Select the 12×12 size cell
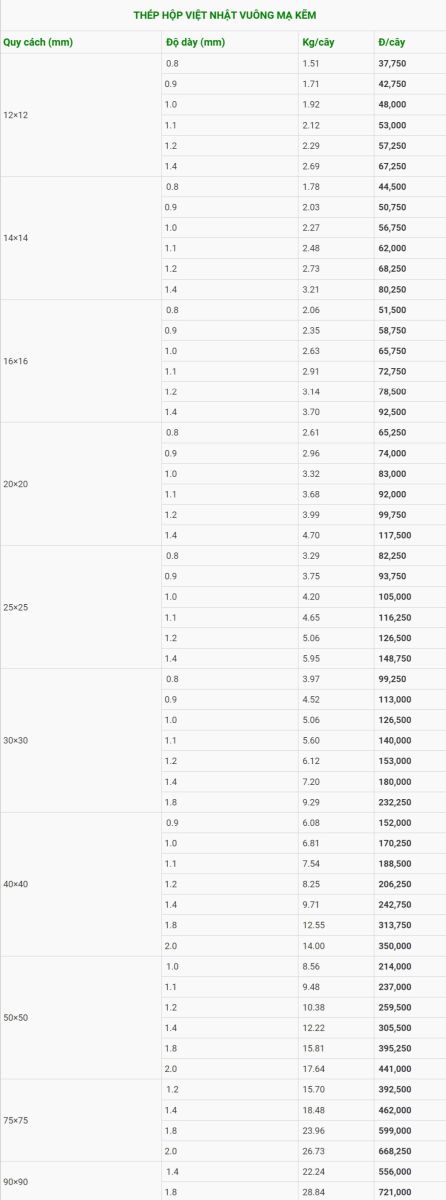Viewport: 446px width, 1200px height. tap(80, 115)
